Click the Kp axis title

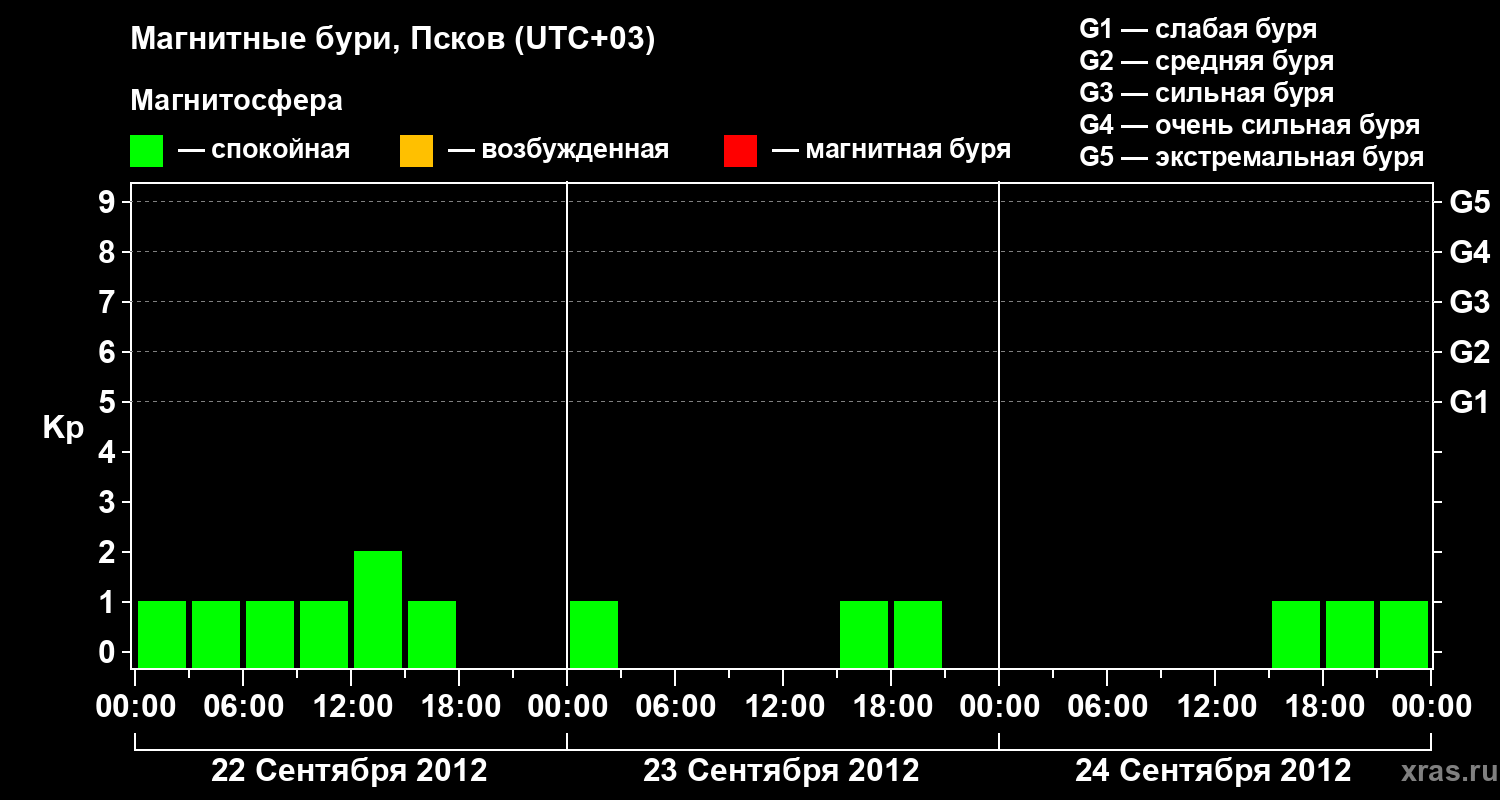[x=64, y=428]
